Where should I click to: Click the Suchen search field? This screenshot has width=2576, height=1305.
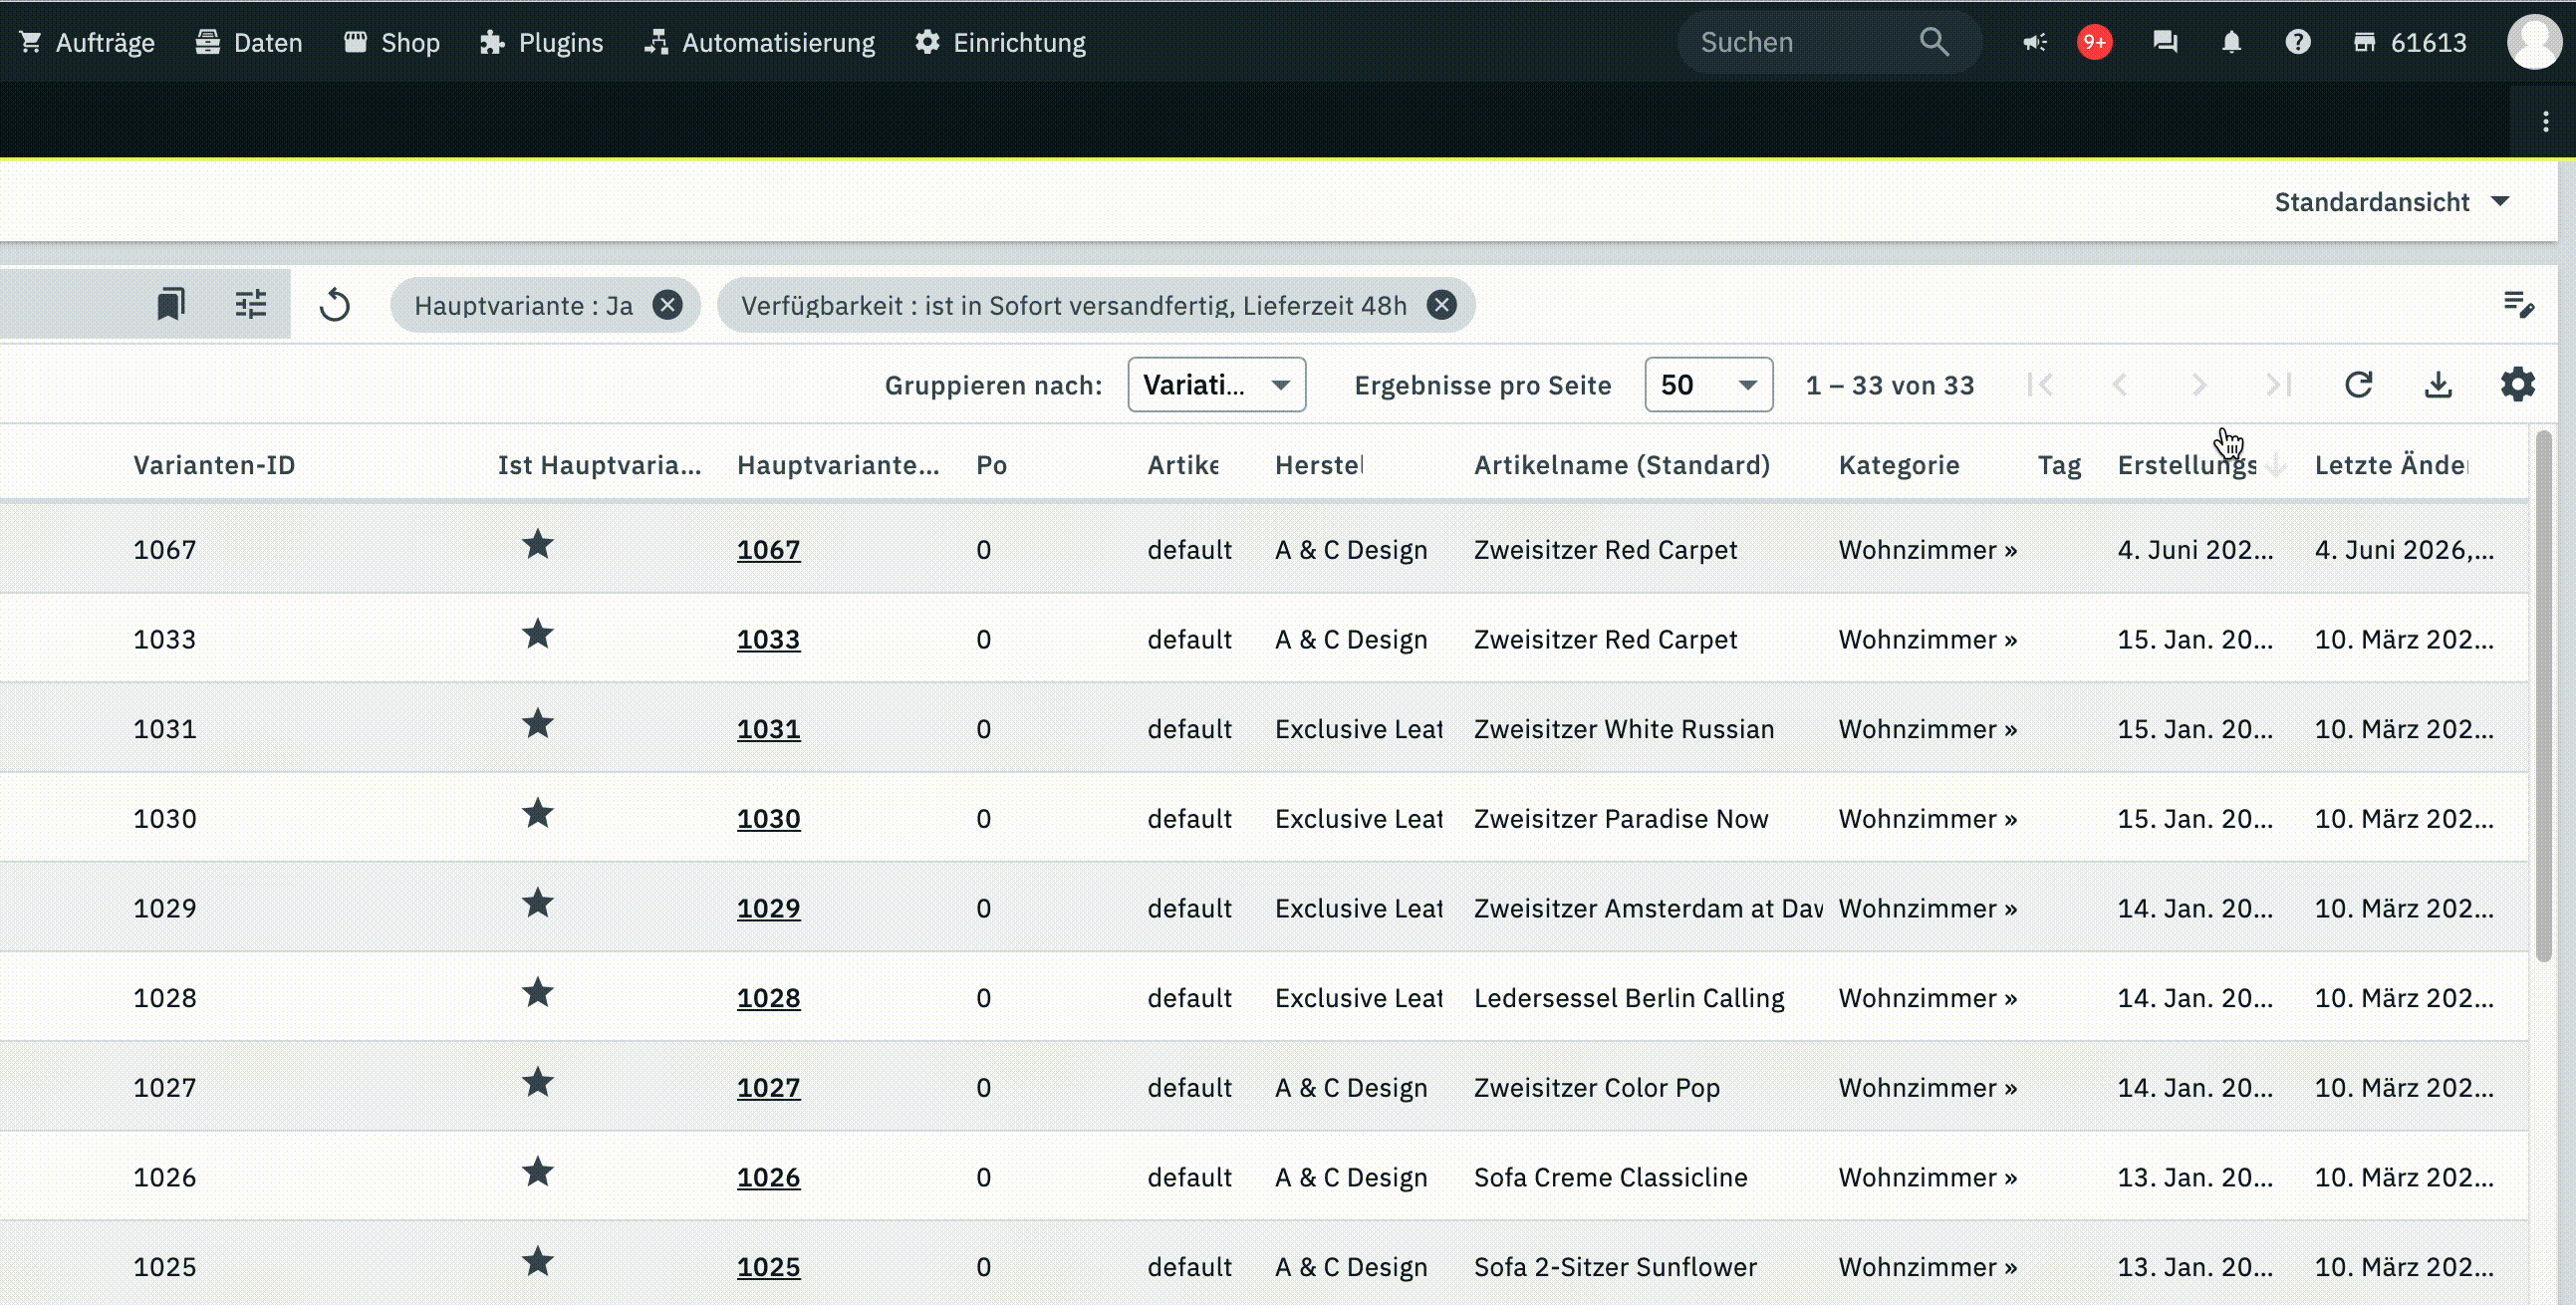[x=1828, y=42]
